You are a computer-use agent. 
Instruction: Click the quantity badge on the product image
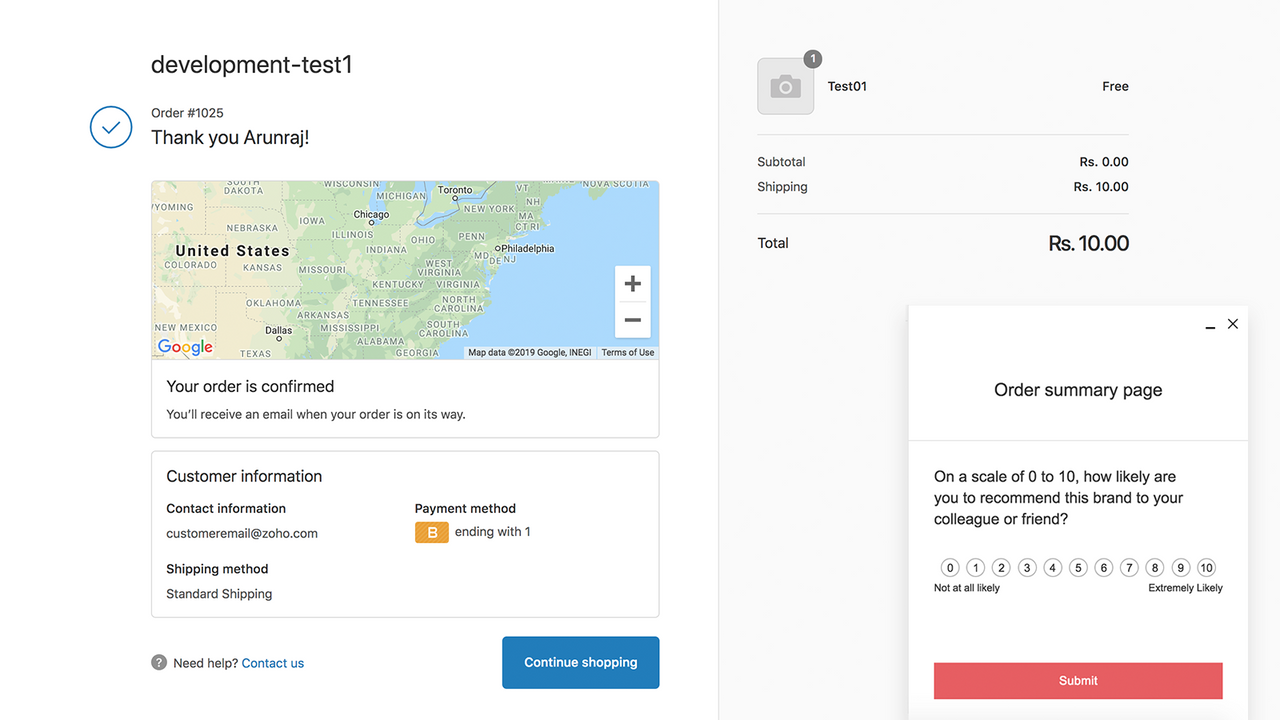point(812,59)
